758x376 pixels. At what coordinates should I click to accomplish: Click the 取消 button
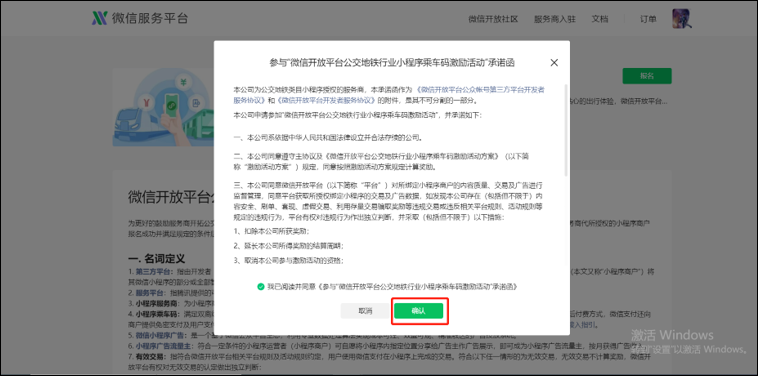pos(365,311)
